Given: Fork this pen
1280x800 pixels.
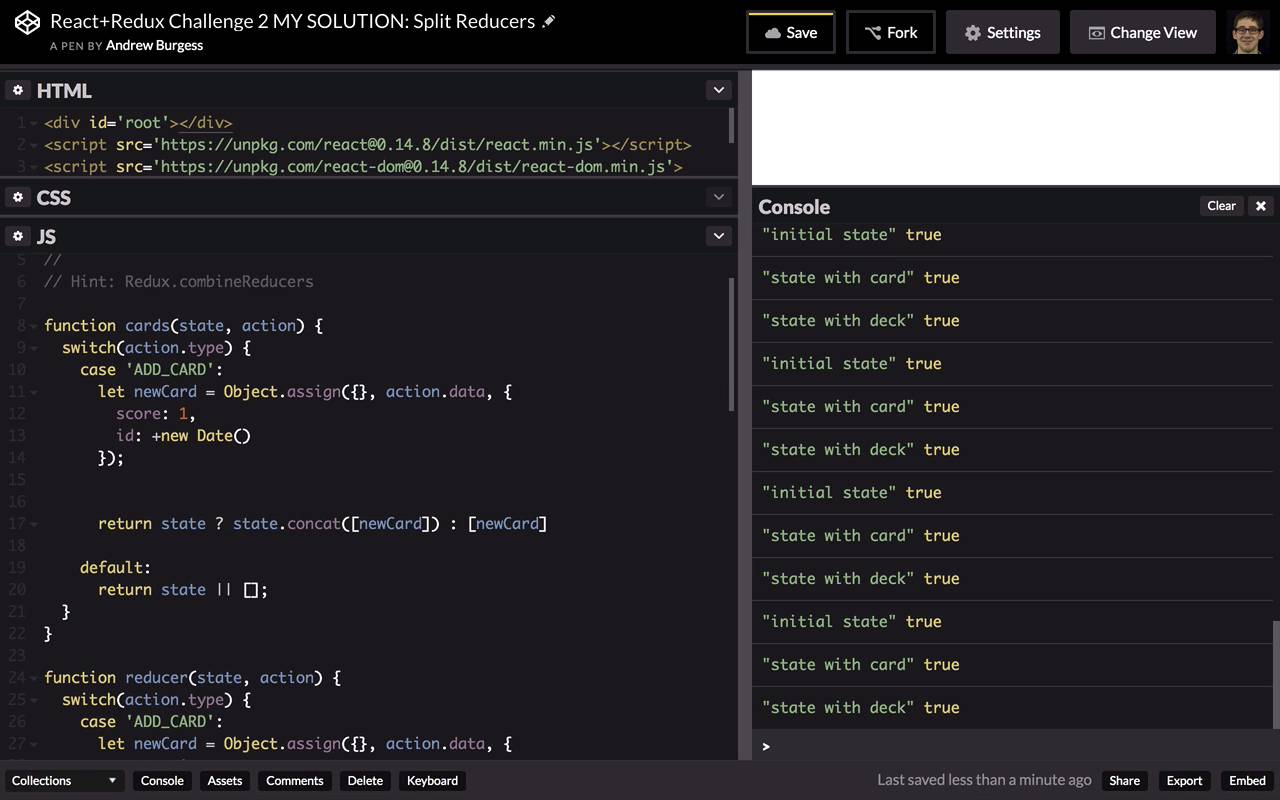Looking at the screenshot, I should coord(891,32).
